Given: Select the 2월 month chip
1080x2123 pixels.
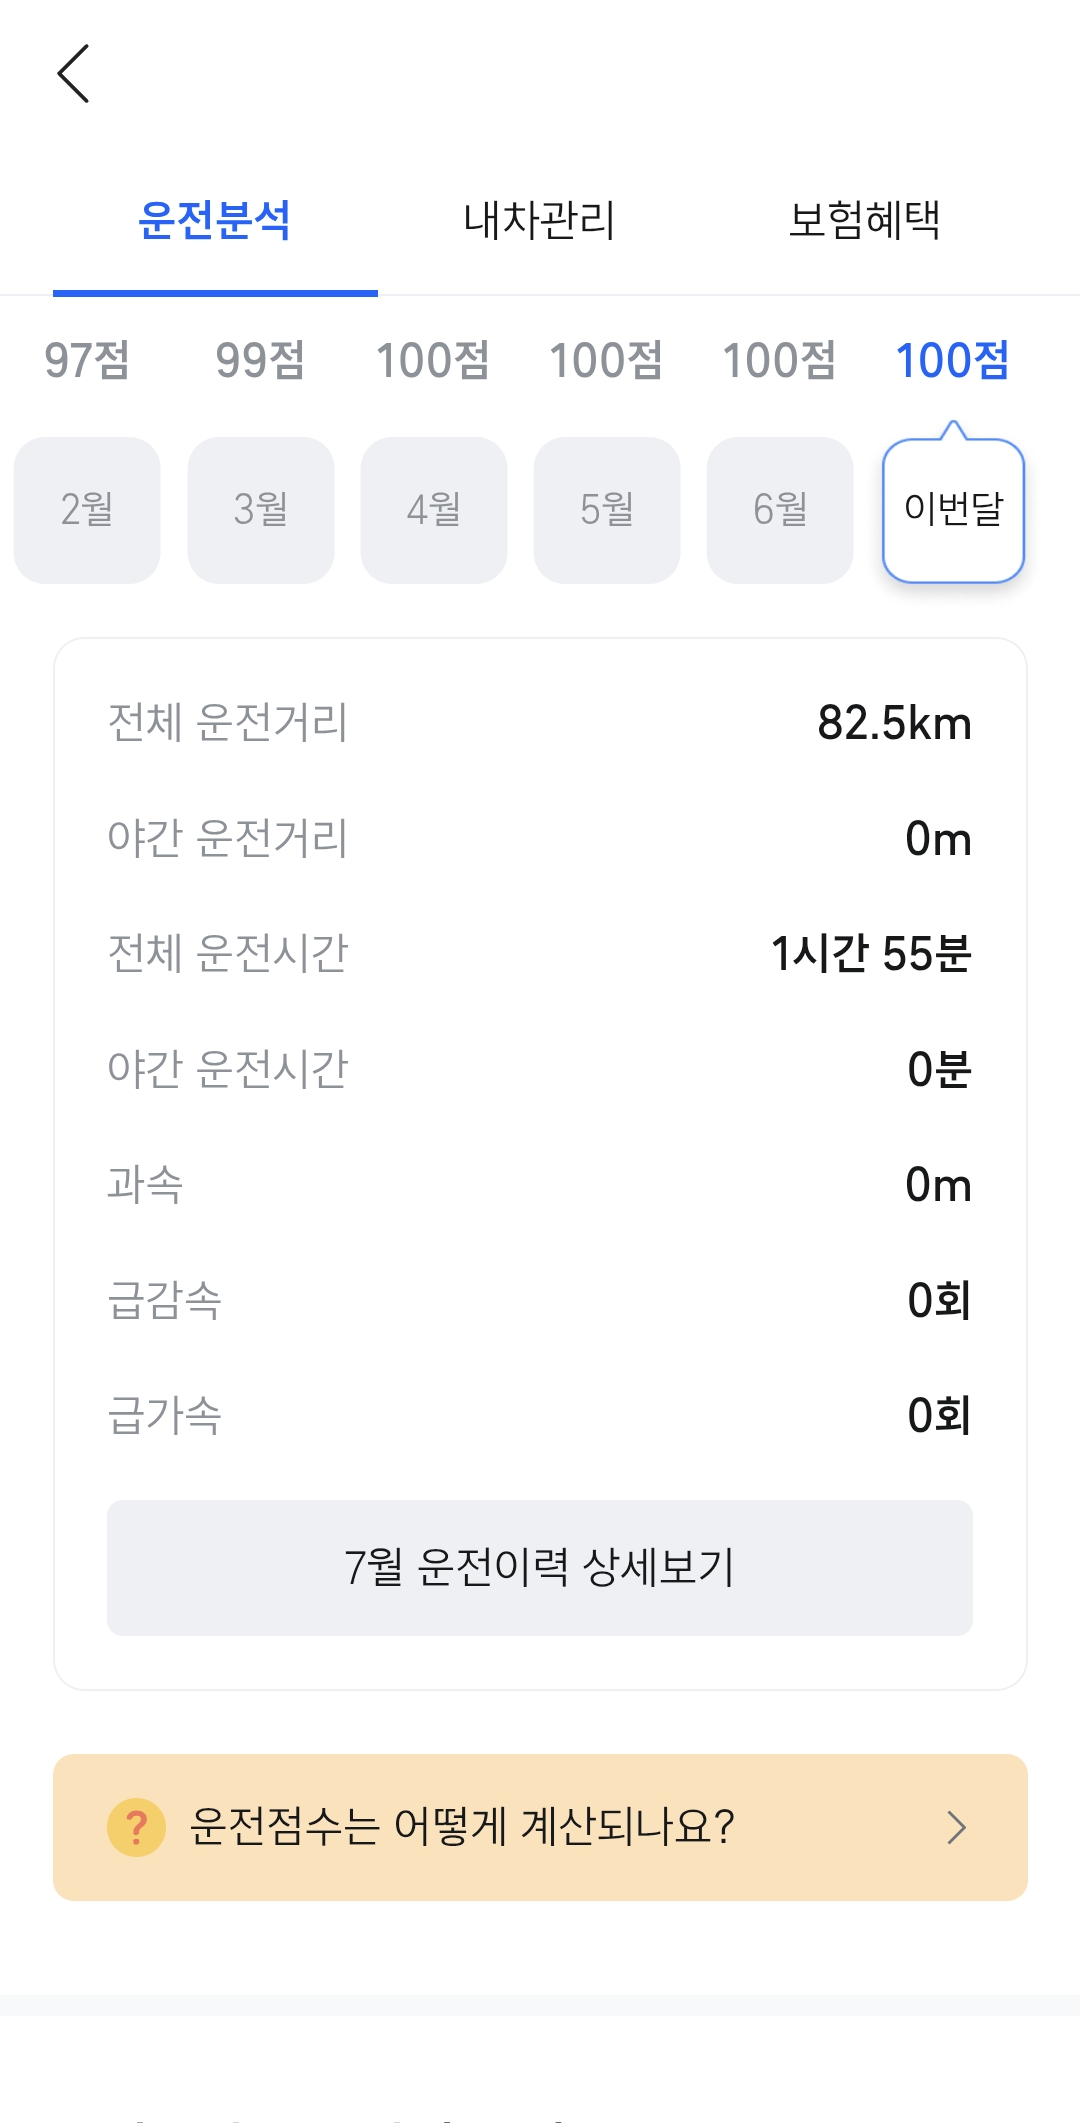Looking at the screenshot, I should point(87,510).
